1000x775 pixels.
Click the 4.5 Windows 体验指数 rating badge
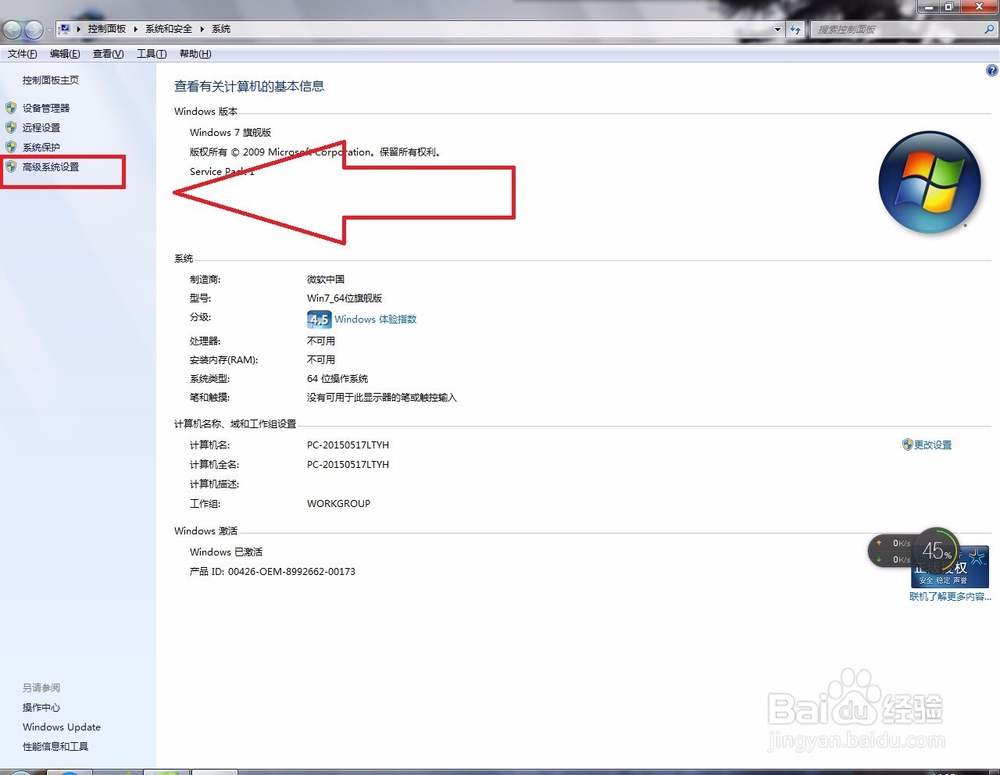[x=318, y=319]
